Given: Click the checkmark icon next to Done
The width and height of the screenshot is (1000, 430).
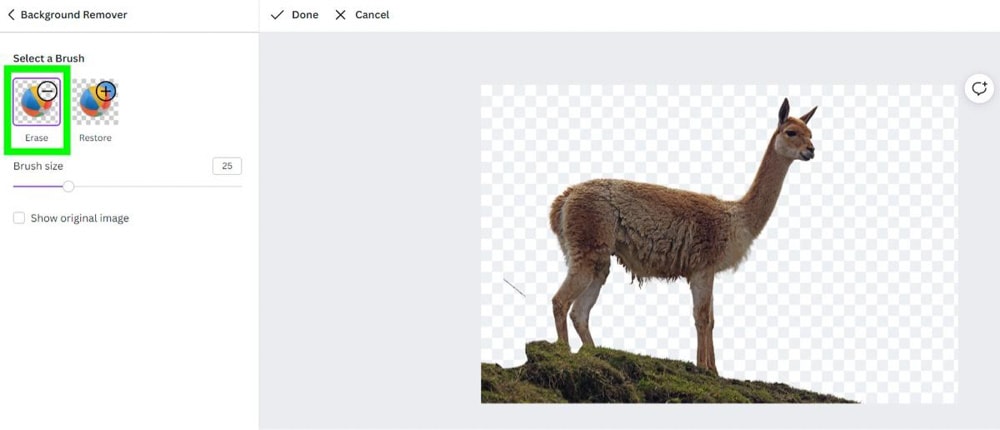Looking at the screenshot, I should tap(277, 15).
